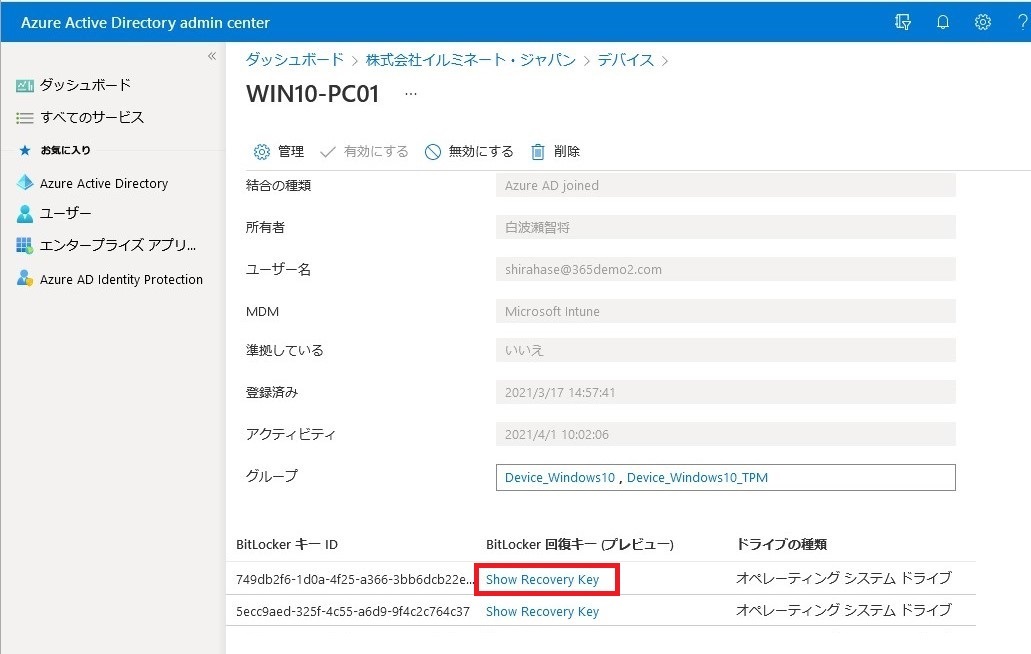Viewport: 1031px width, 654px height.
Task: Open the help question mark icon
Action: [x=1022, y=22]
